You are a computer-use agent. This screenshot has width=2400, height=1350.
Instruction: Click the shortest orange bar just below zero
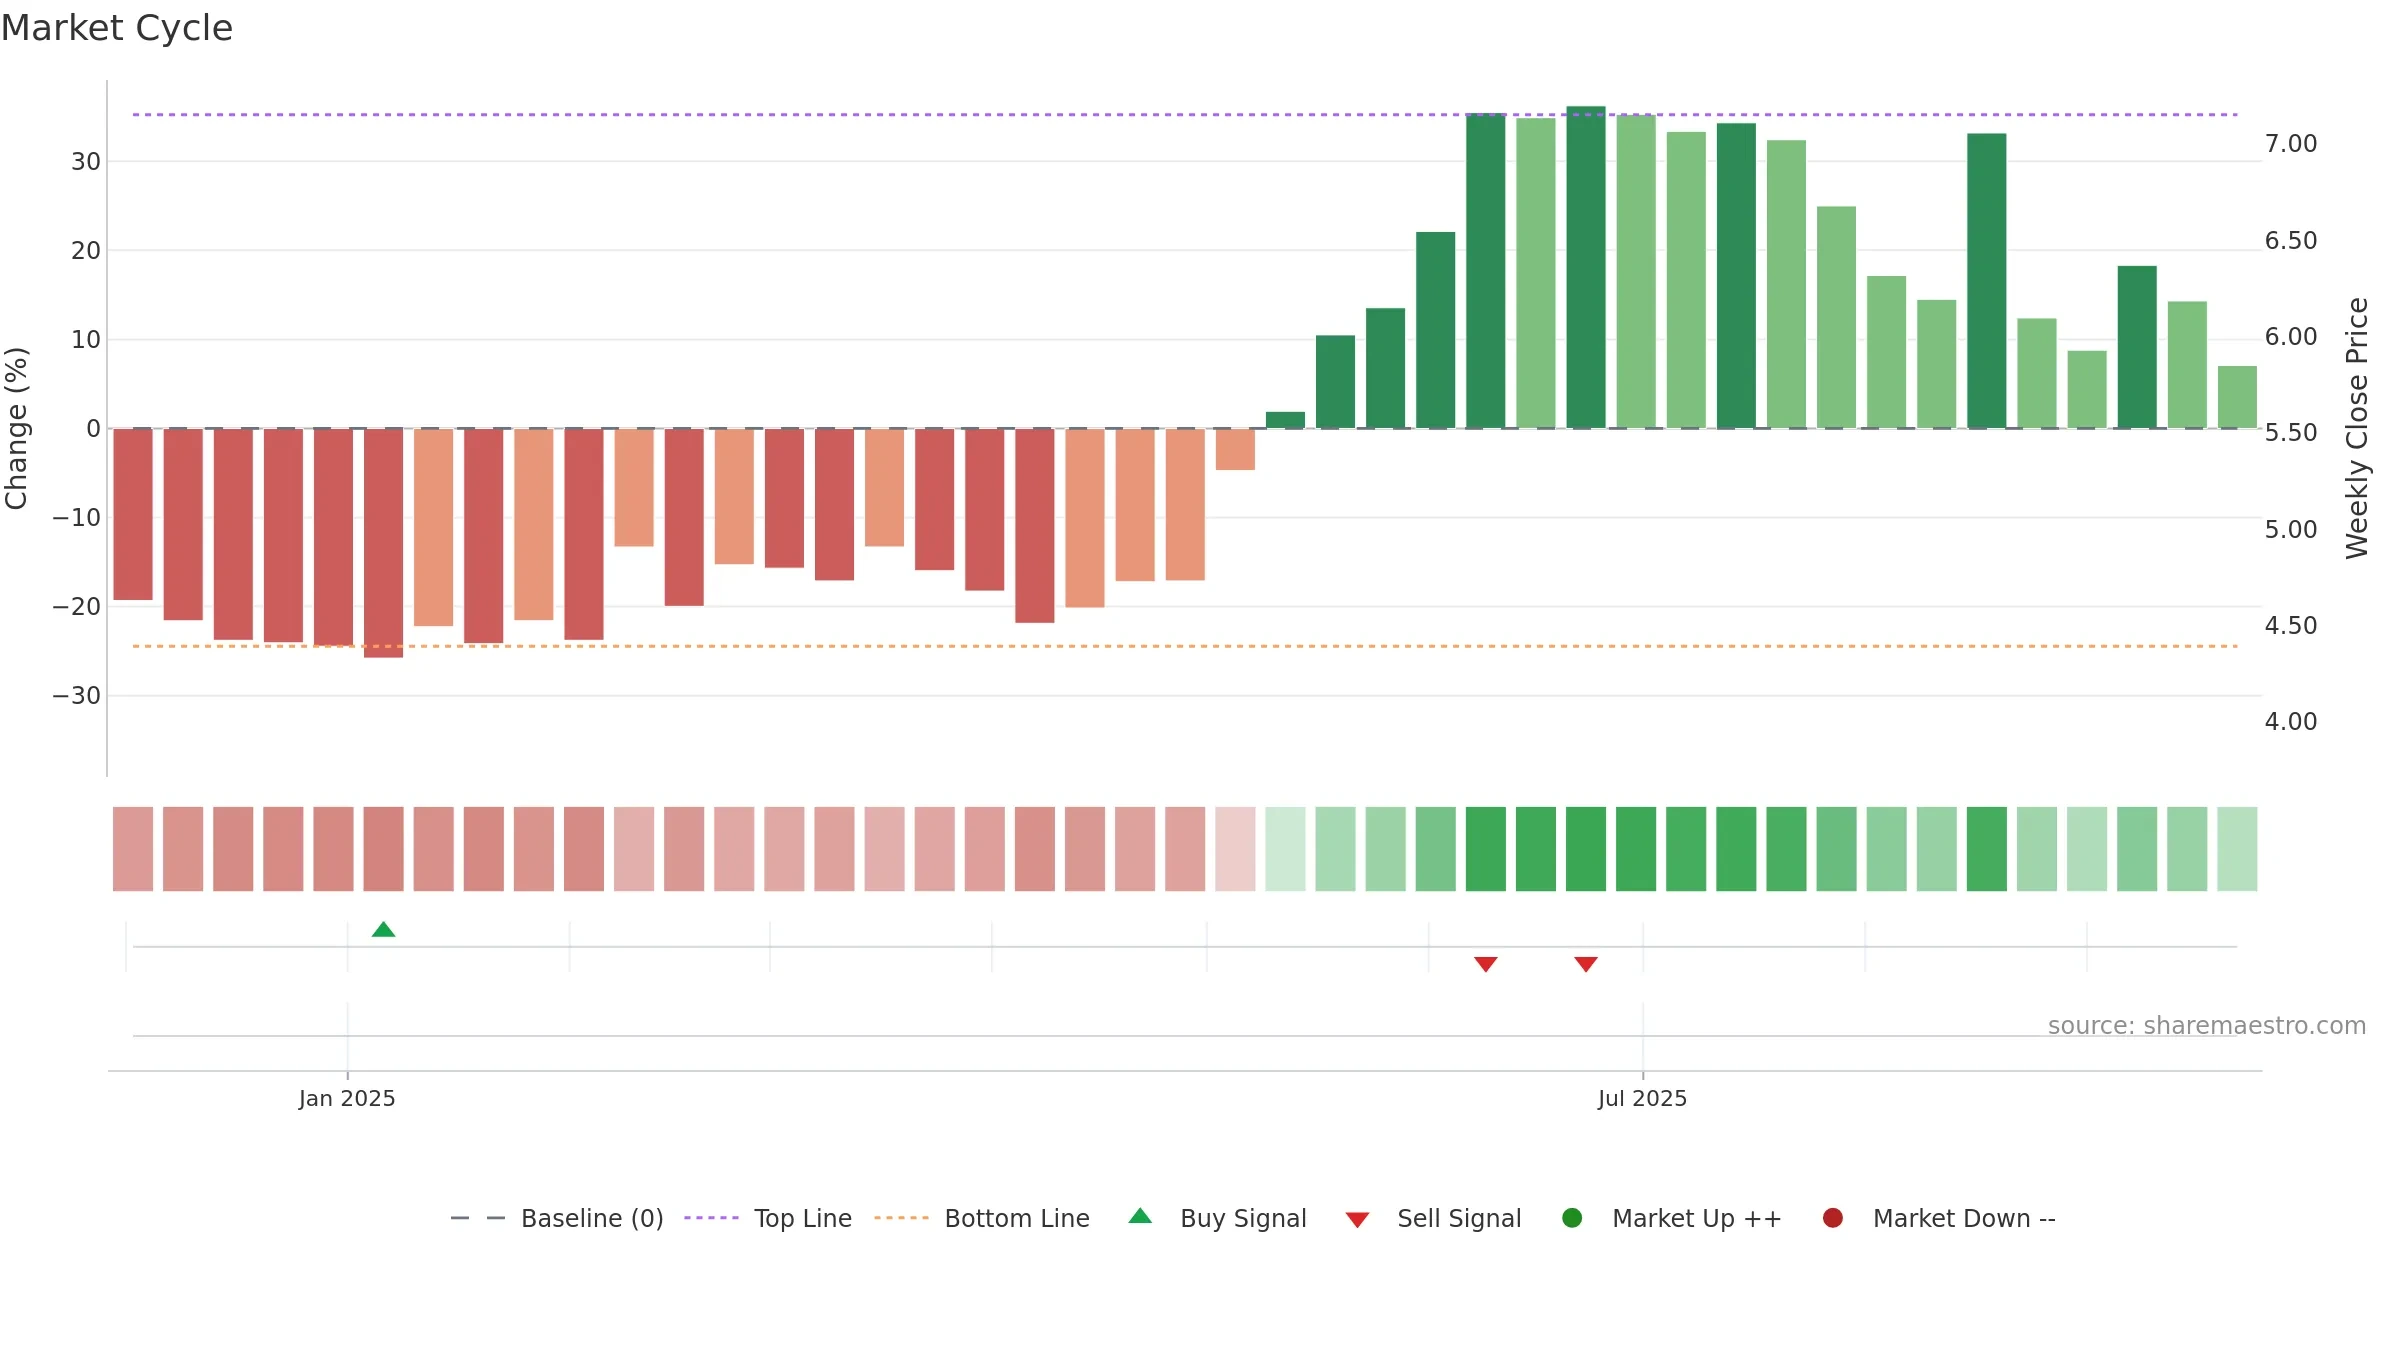(x=1235, y=449)
